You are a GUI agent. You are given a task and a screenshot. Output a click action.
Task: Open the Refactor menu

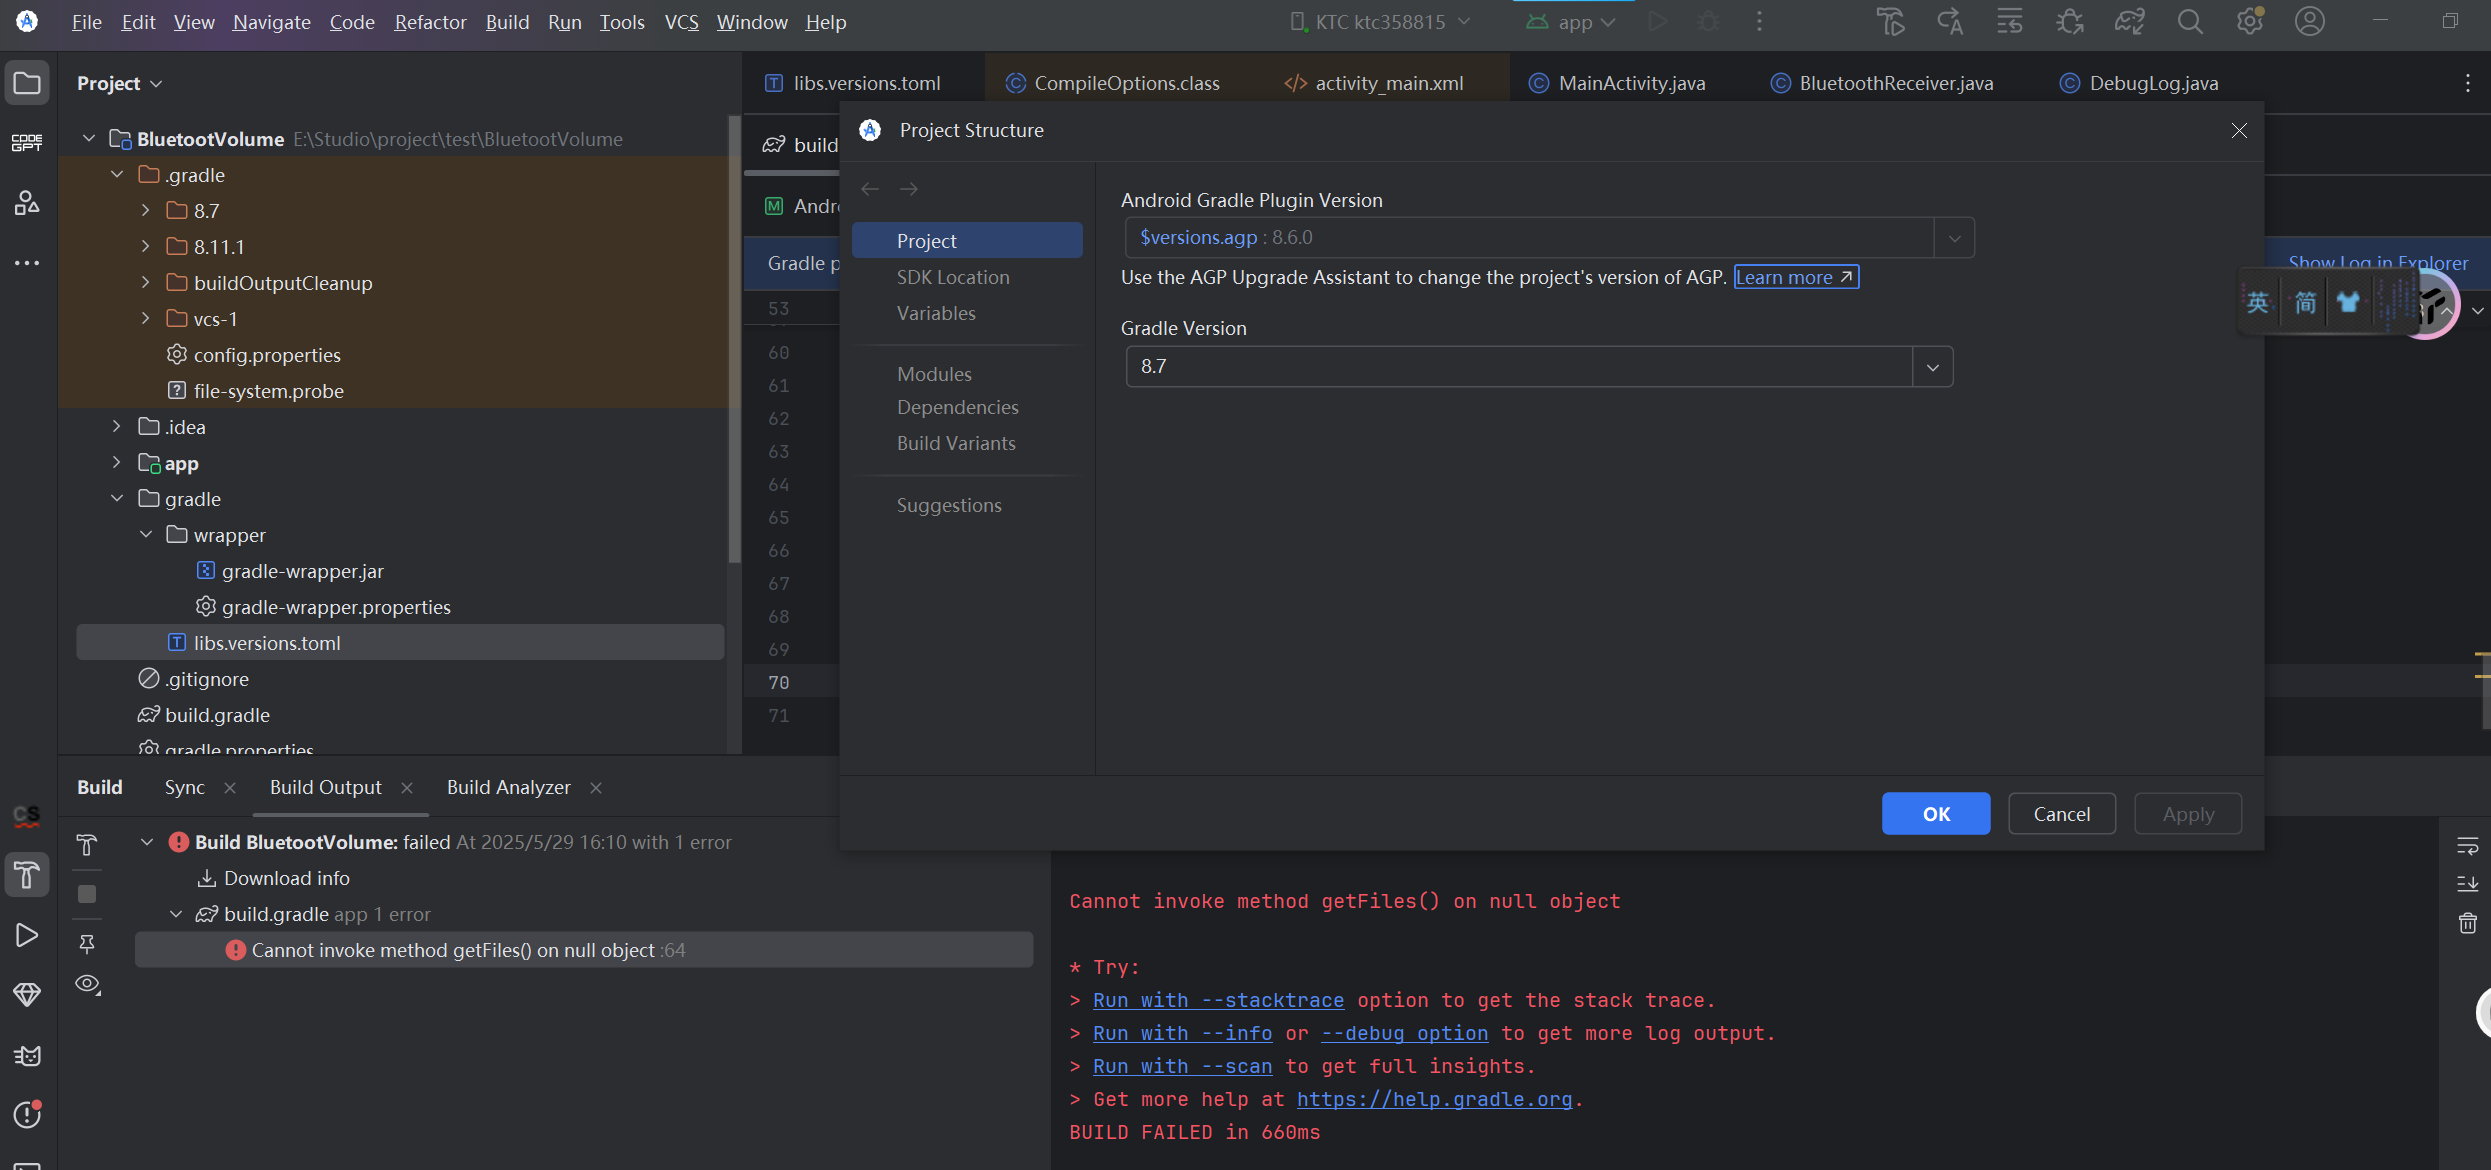[x=430, y=21]
